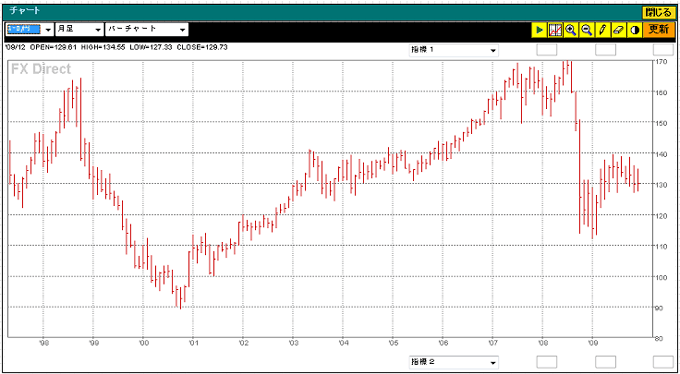Click the '06 year axis label
Screen dimensions: 680x374
tap(443, 343)
